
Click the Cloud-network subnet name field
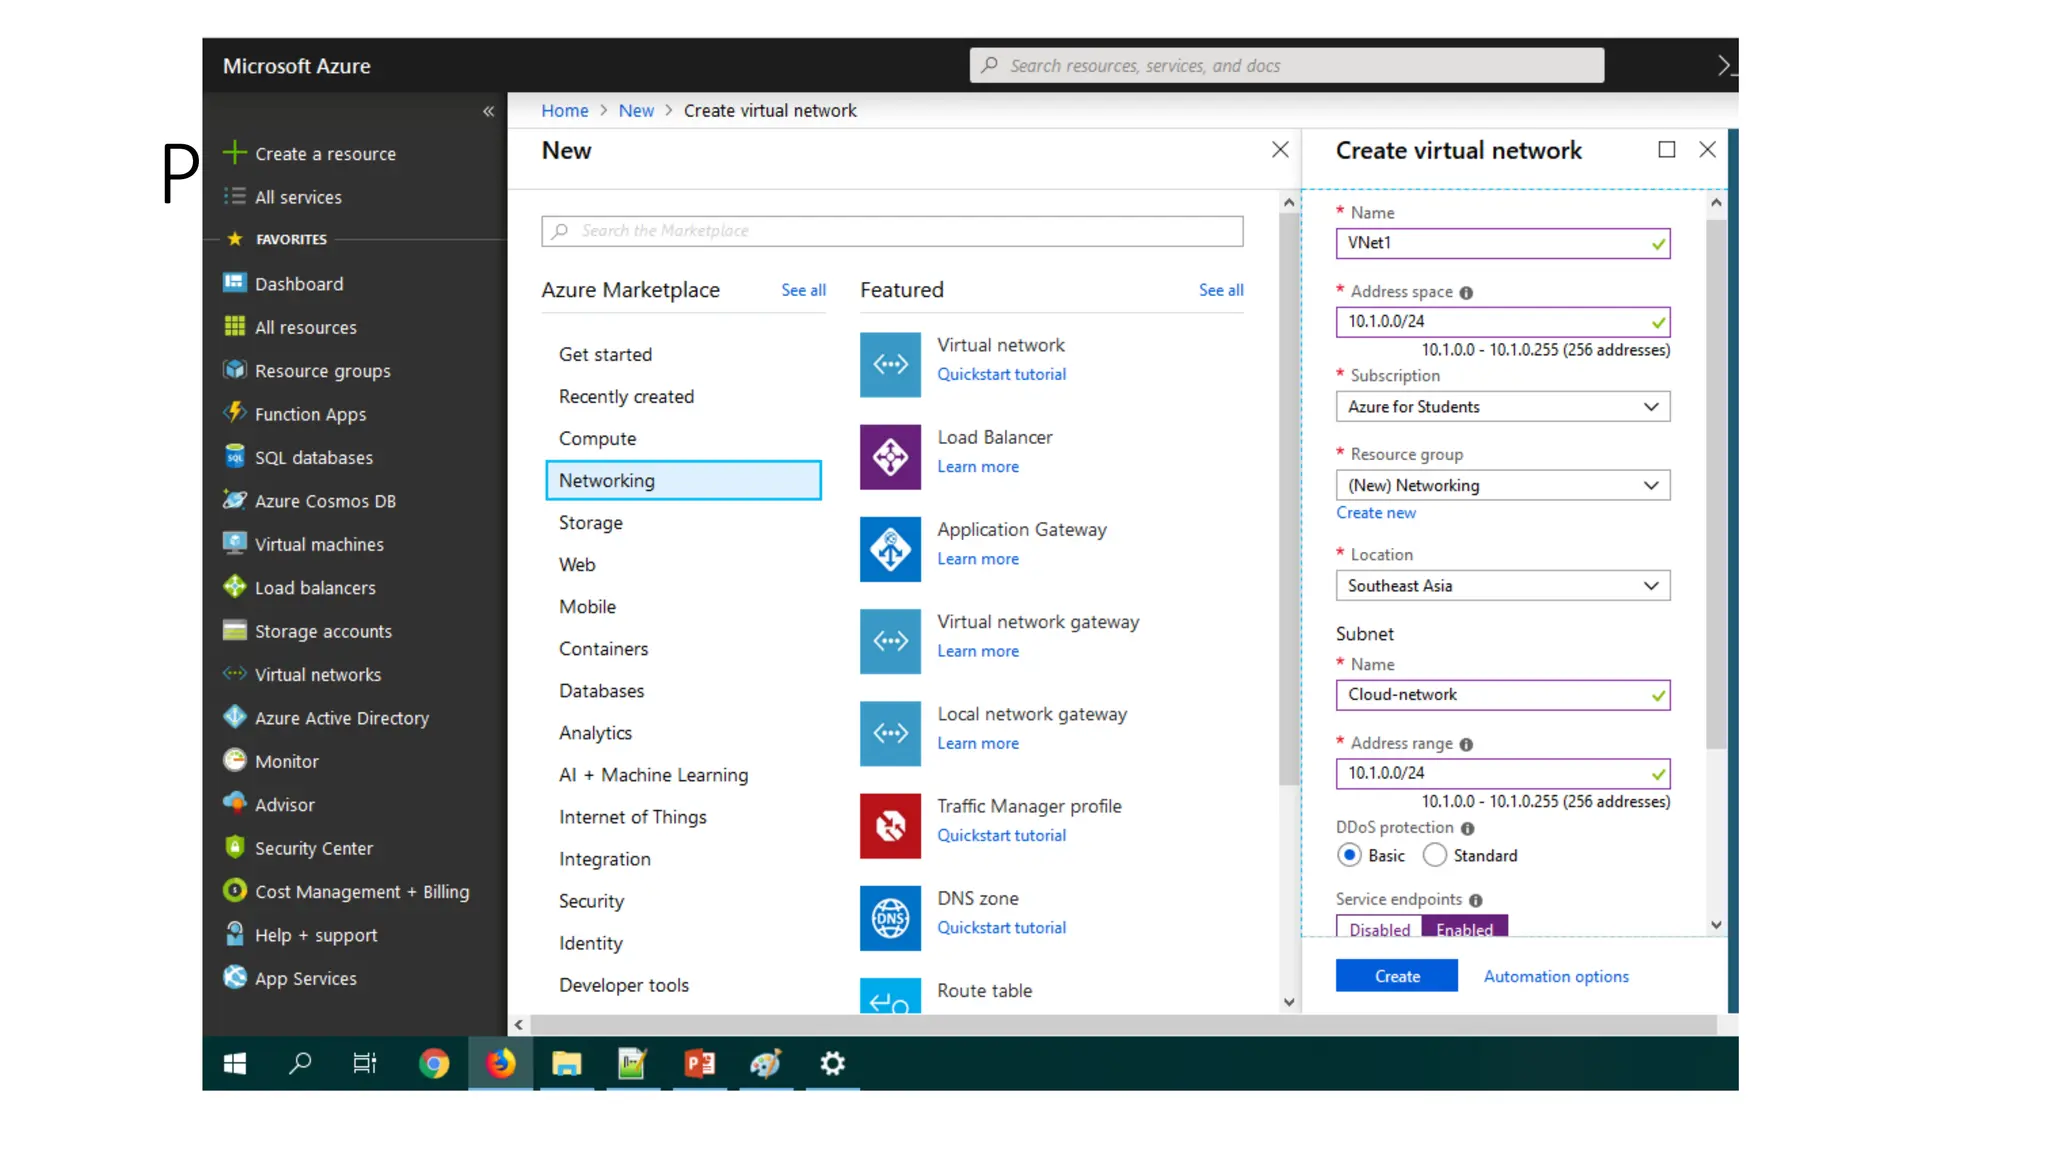coord(1503,694)
